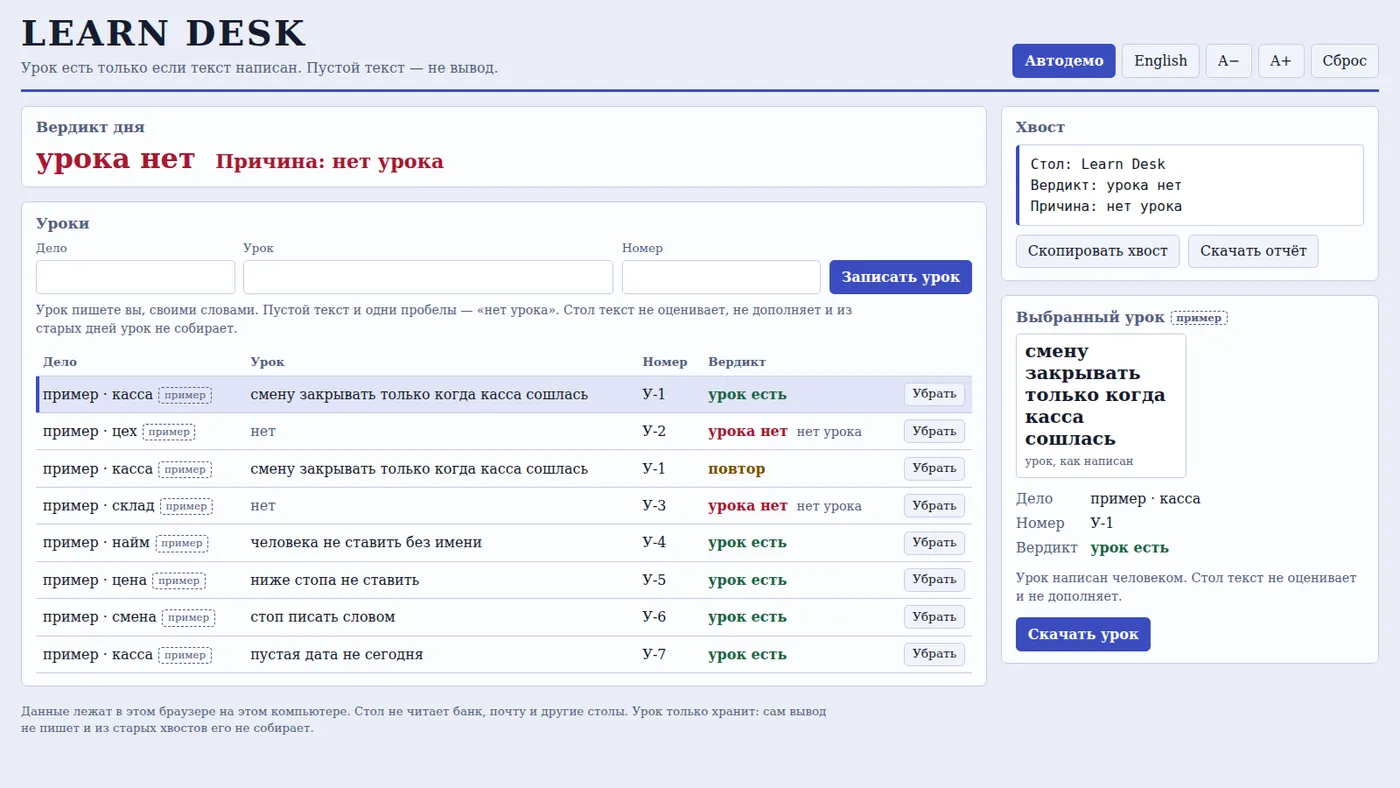Remove the пример · цех row У-2
This screenshot has height=788, width=1400.
click(x=934, y=431)
